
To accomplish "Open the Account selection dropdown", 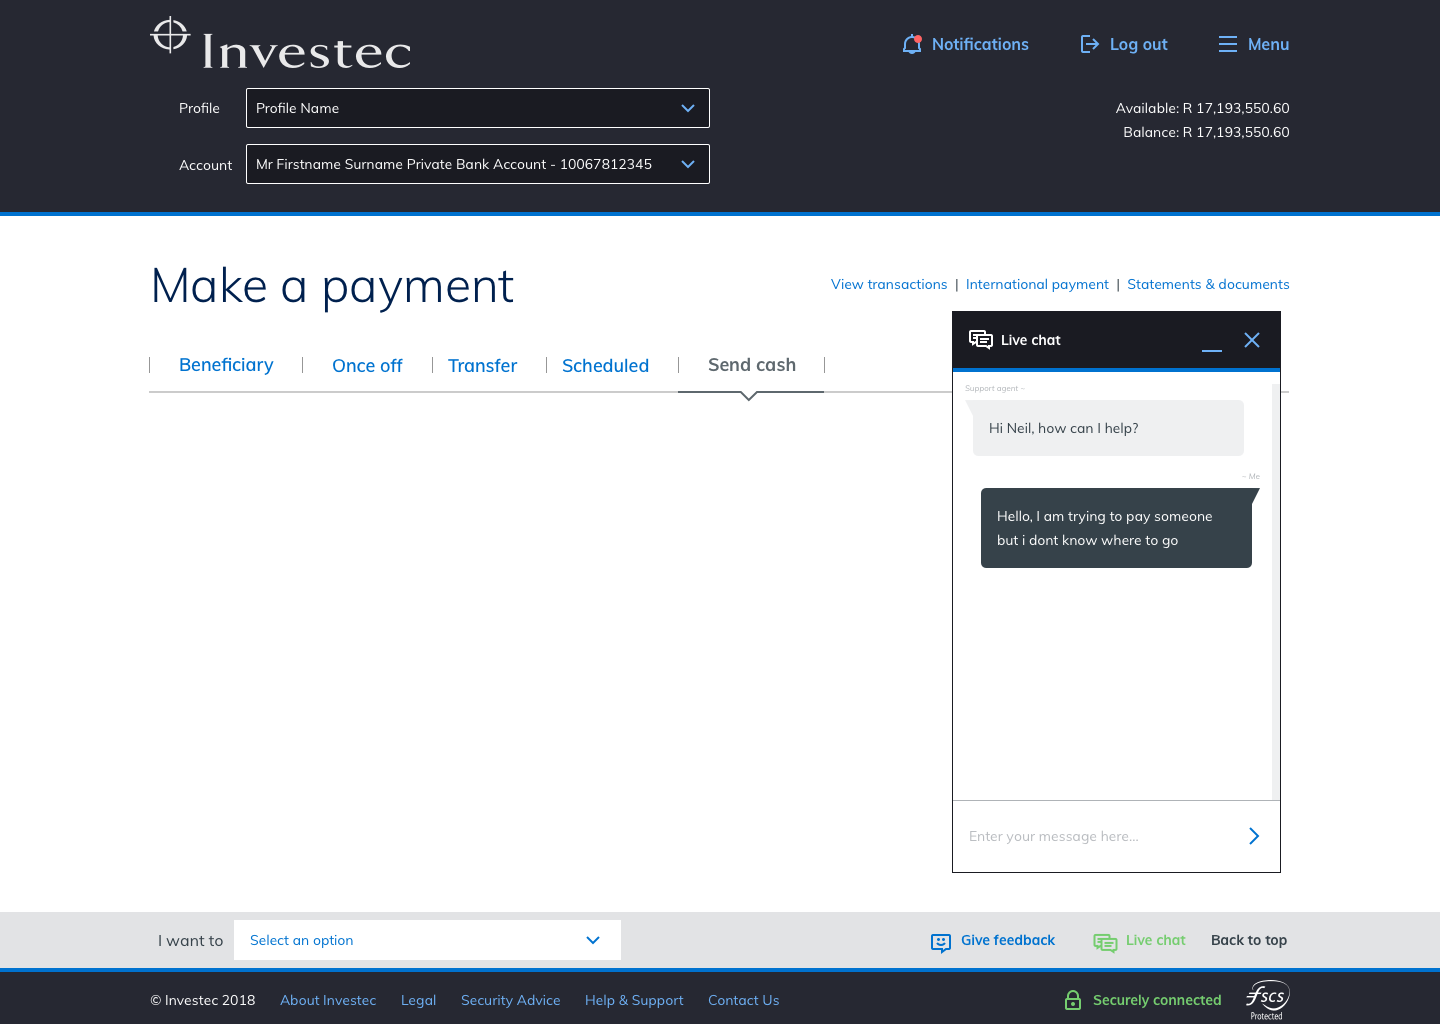I will [477, 164].
